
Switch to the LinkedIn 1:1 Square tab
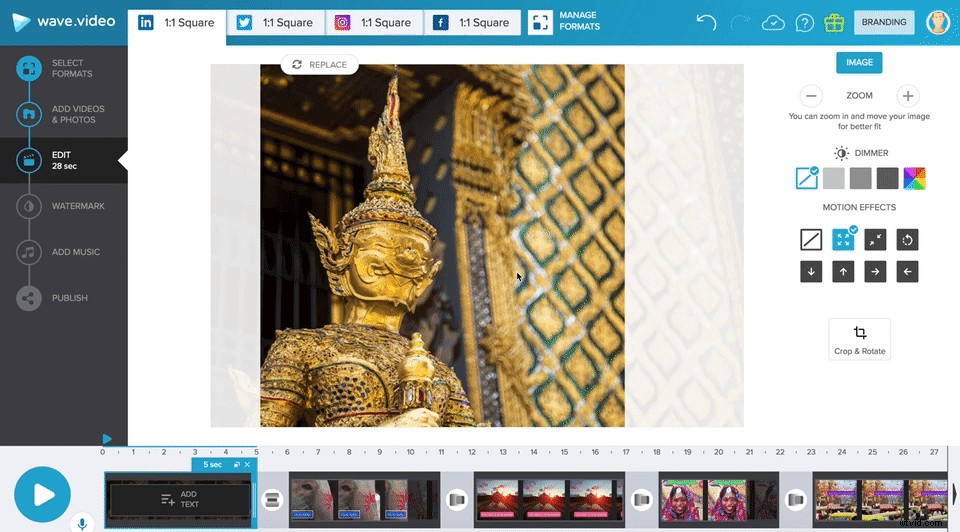(177, 23)
